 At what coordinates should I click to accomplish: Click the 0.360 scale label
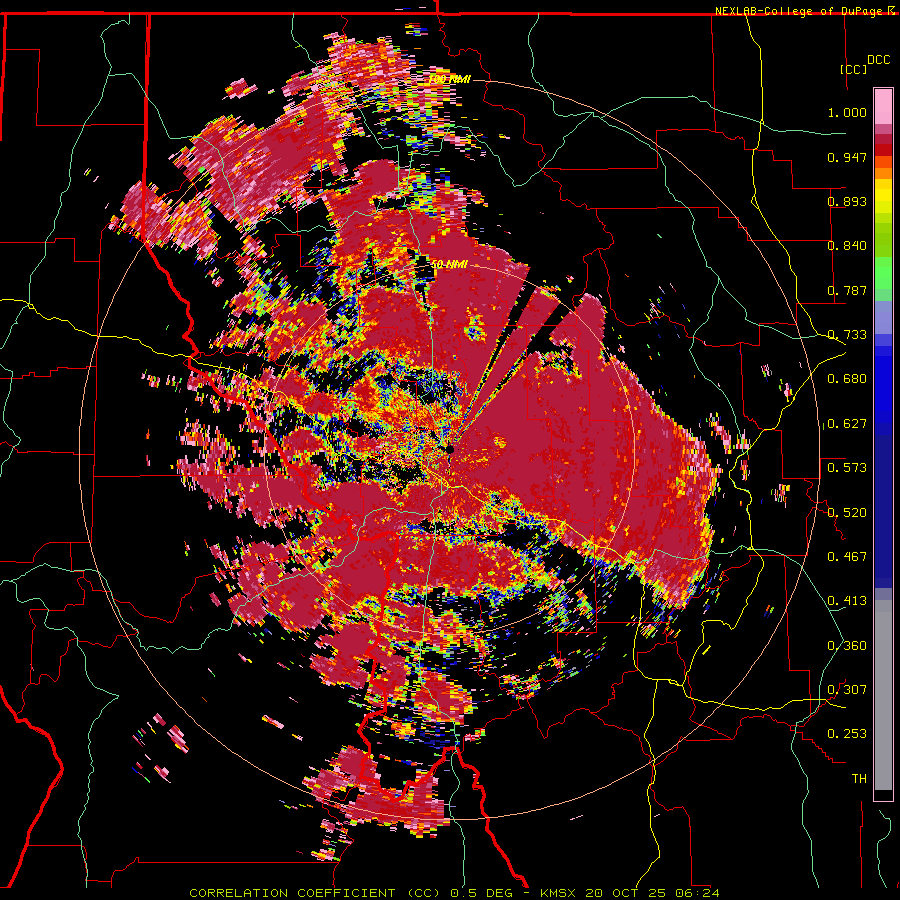847,646
